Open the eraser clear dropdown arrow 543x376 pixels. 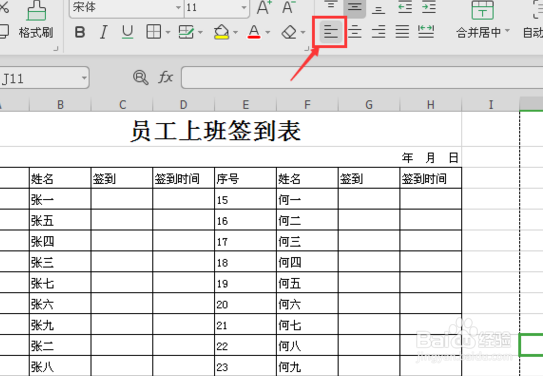[x=303, y=33]
